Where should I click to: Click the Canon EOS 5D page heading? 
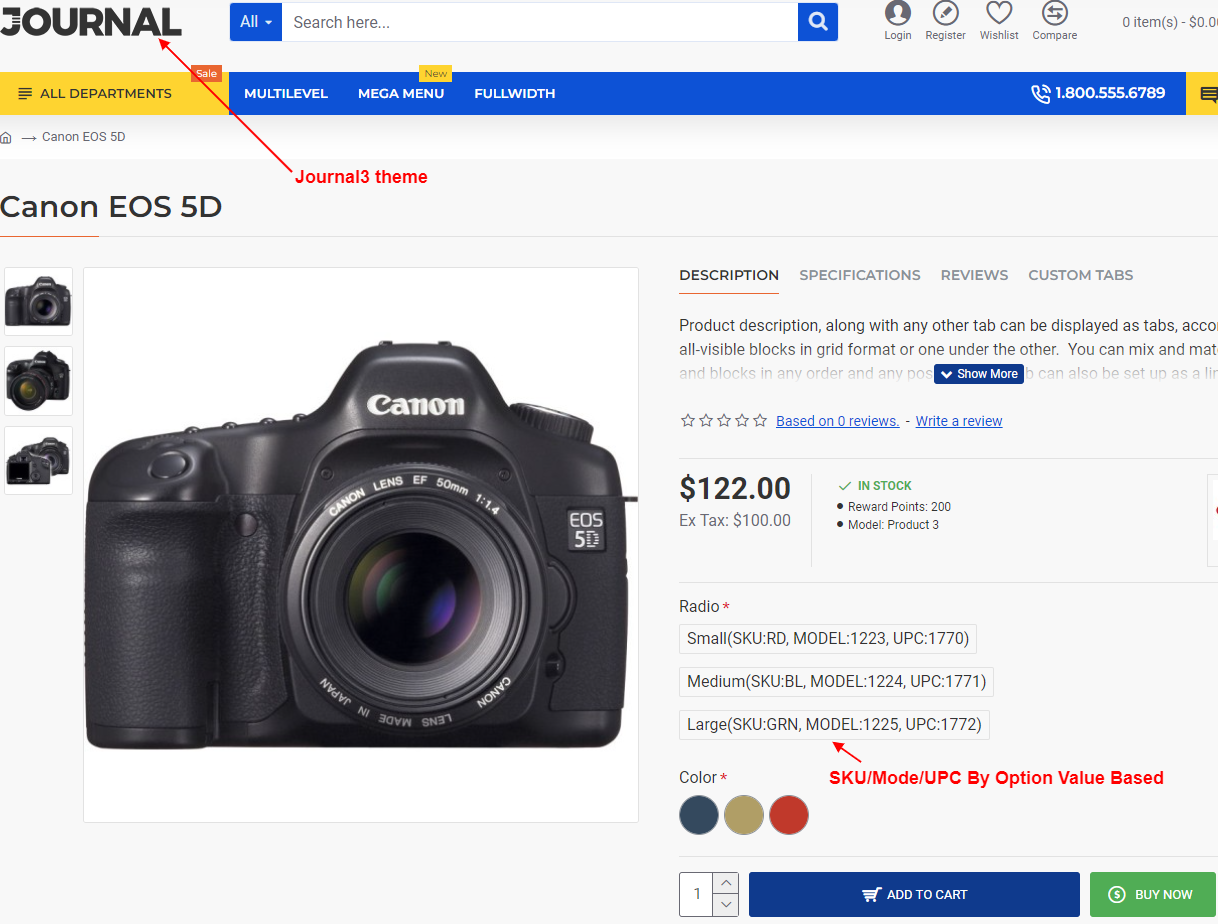pos(111,207)
